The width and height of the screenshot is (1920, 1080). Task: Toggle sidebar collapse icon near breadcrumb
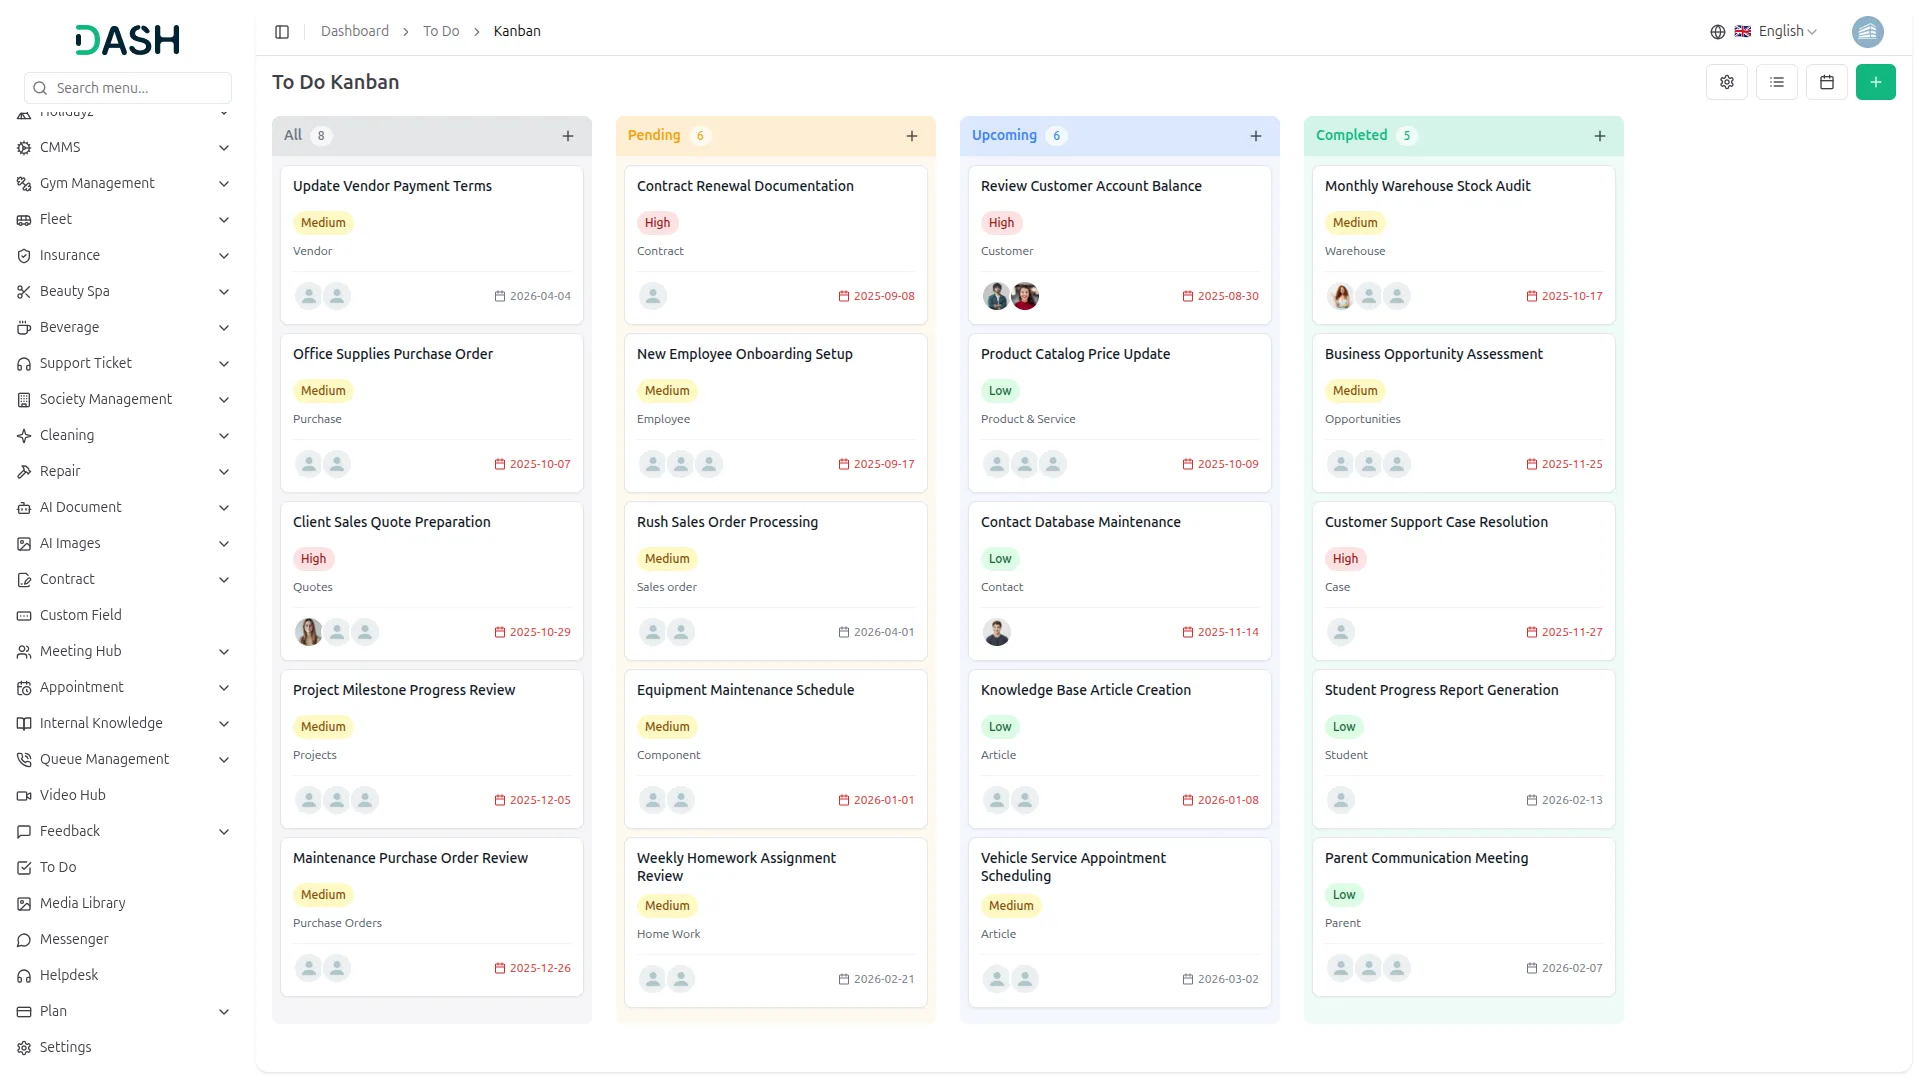[282, 32]
